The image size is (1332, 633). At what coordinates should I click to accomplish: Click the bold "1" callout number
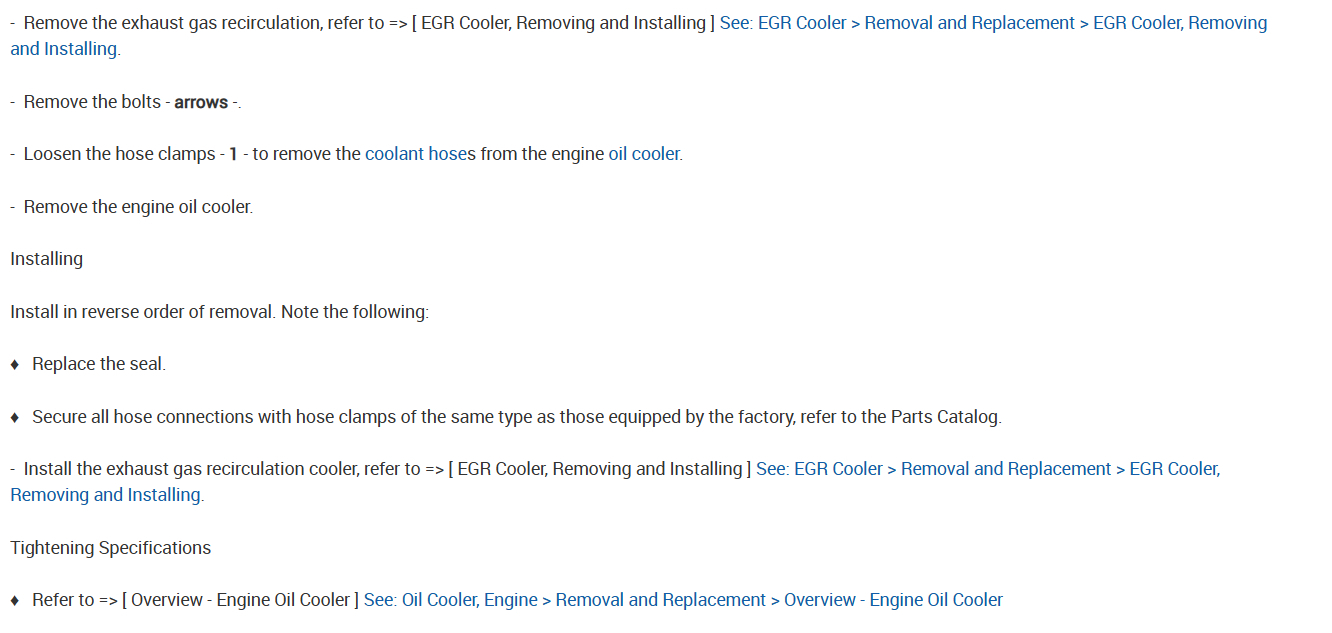[233, 154]
